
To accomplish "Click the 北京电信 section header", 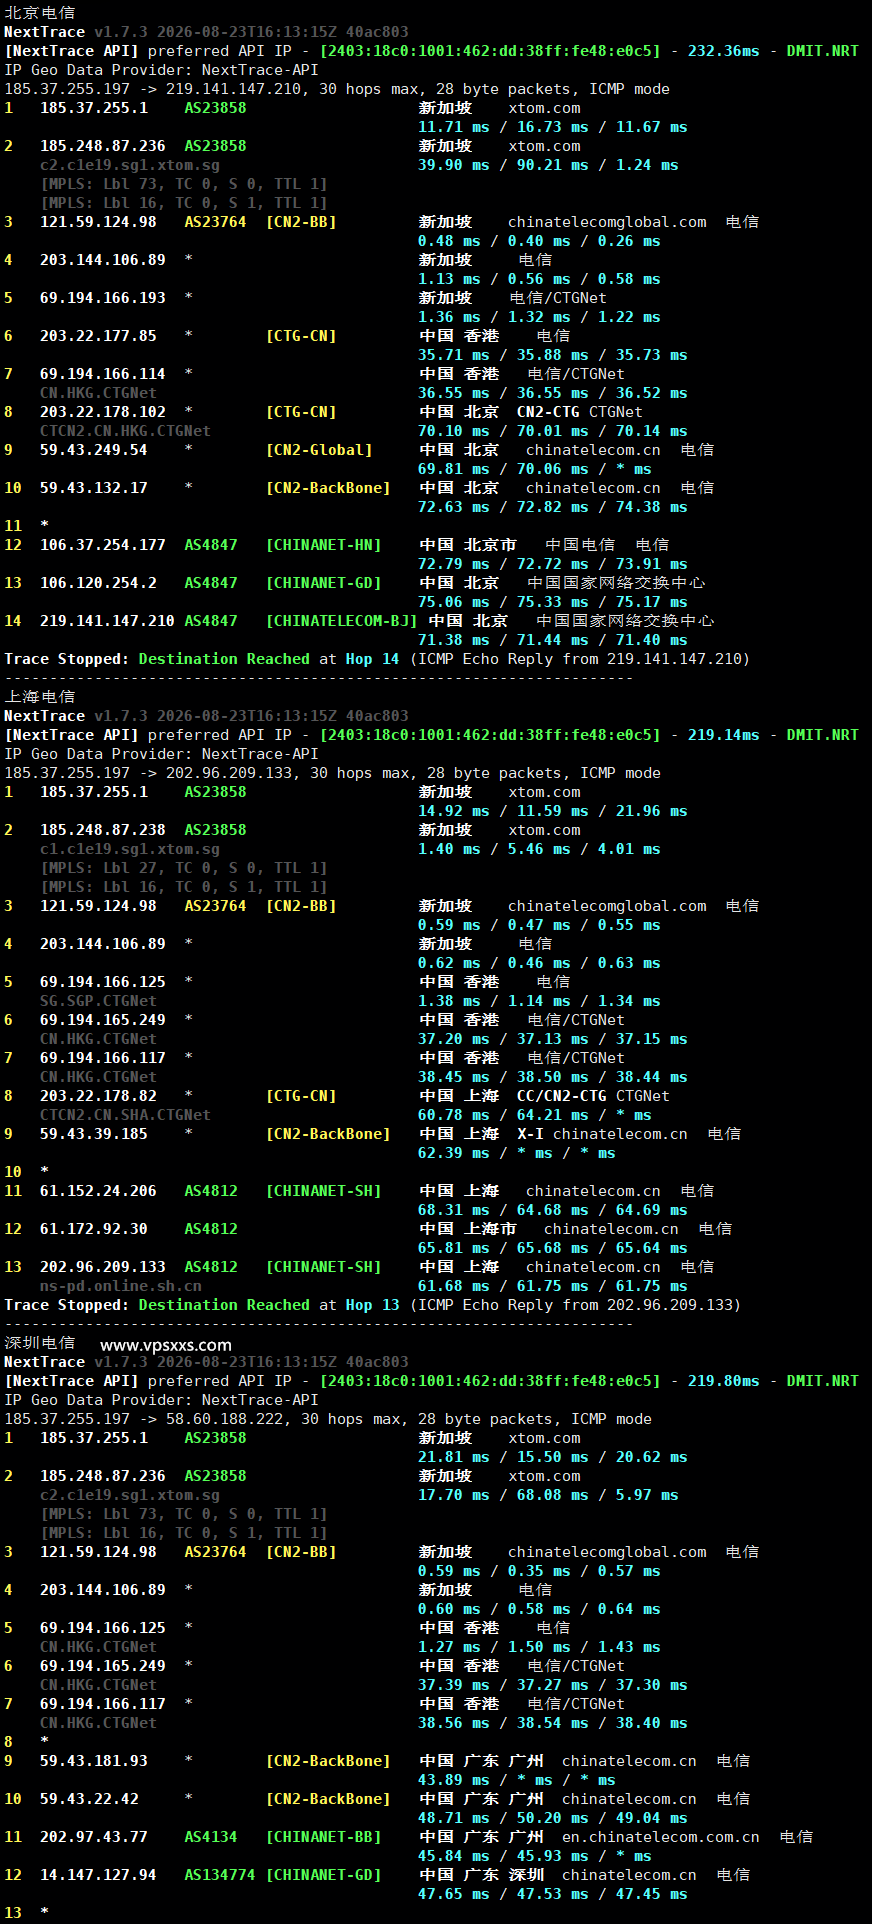I will click(40, 13).
